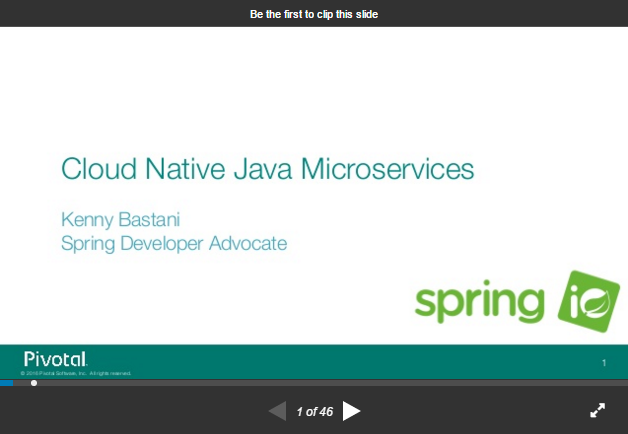This screenshot has width=628, height=434.
Task: Click the green 'spring' wordmark logo
Action: (479, 302)
